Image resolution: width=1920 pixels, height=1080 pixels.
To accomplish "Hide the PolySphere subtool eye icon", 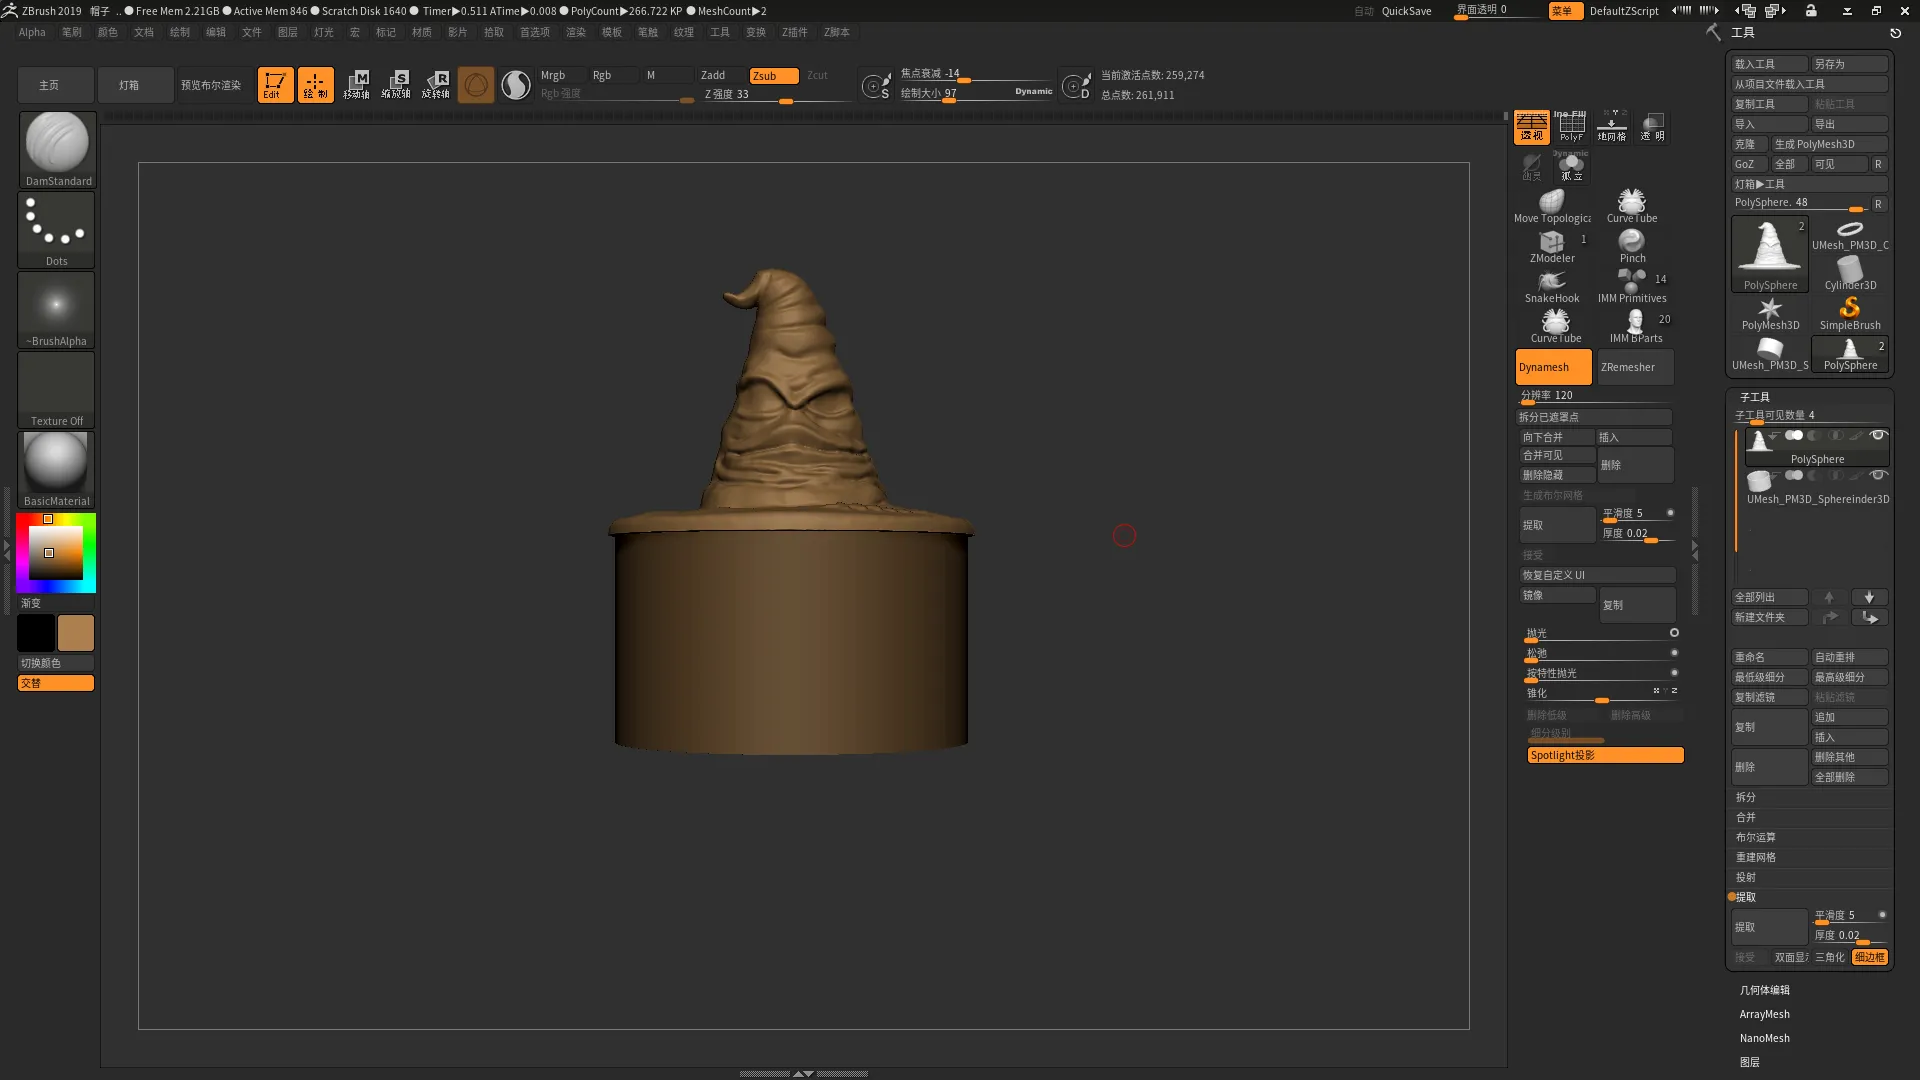I will [1877, 435].
